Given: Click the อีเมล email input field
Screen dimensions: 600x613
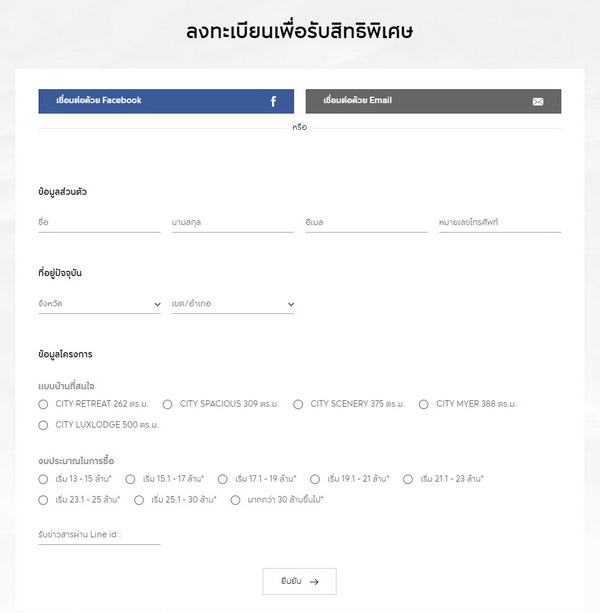Looking at the screenshot, I should [366, 221].
